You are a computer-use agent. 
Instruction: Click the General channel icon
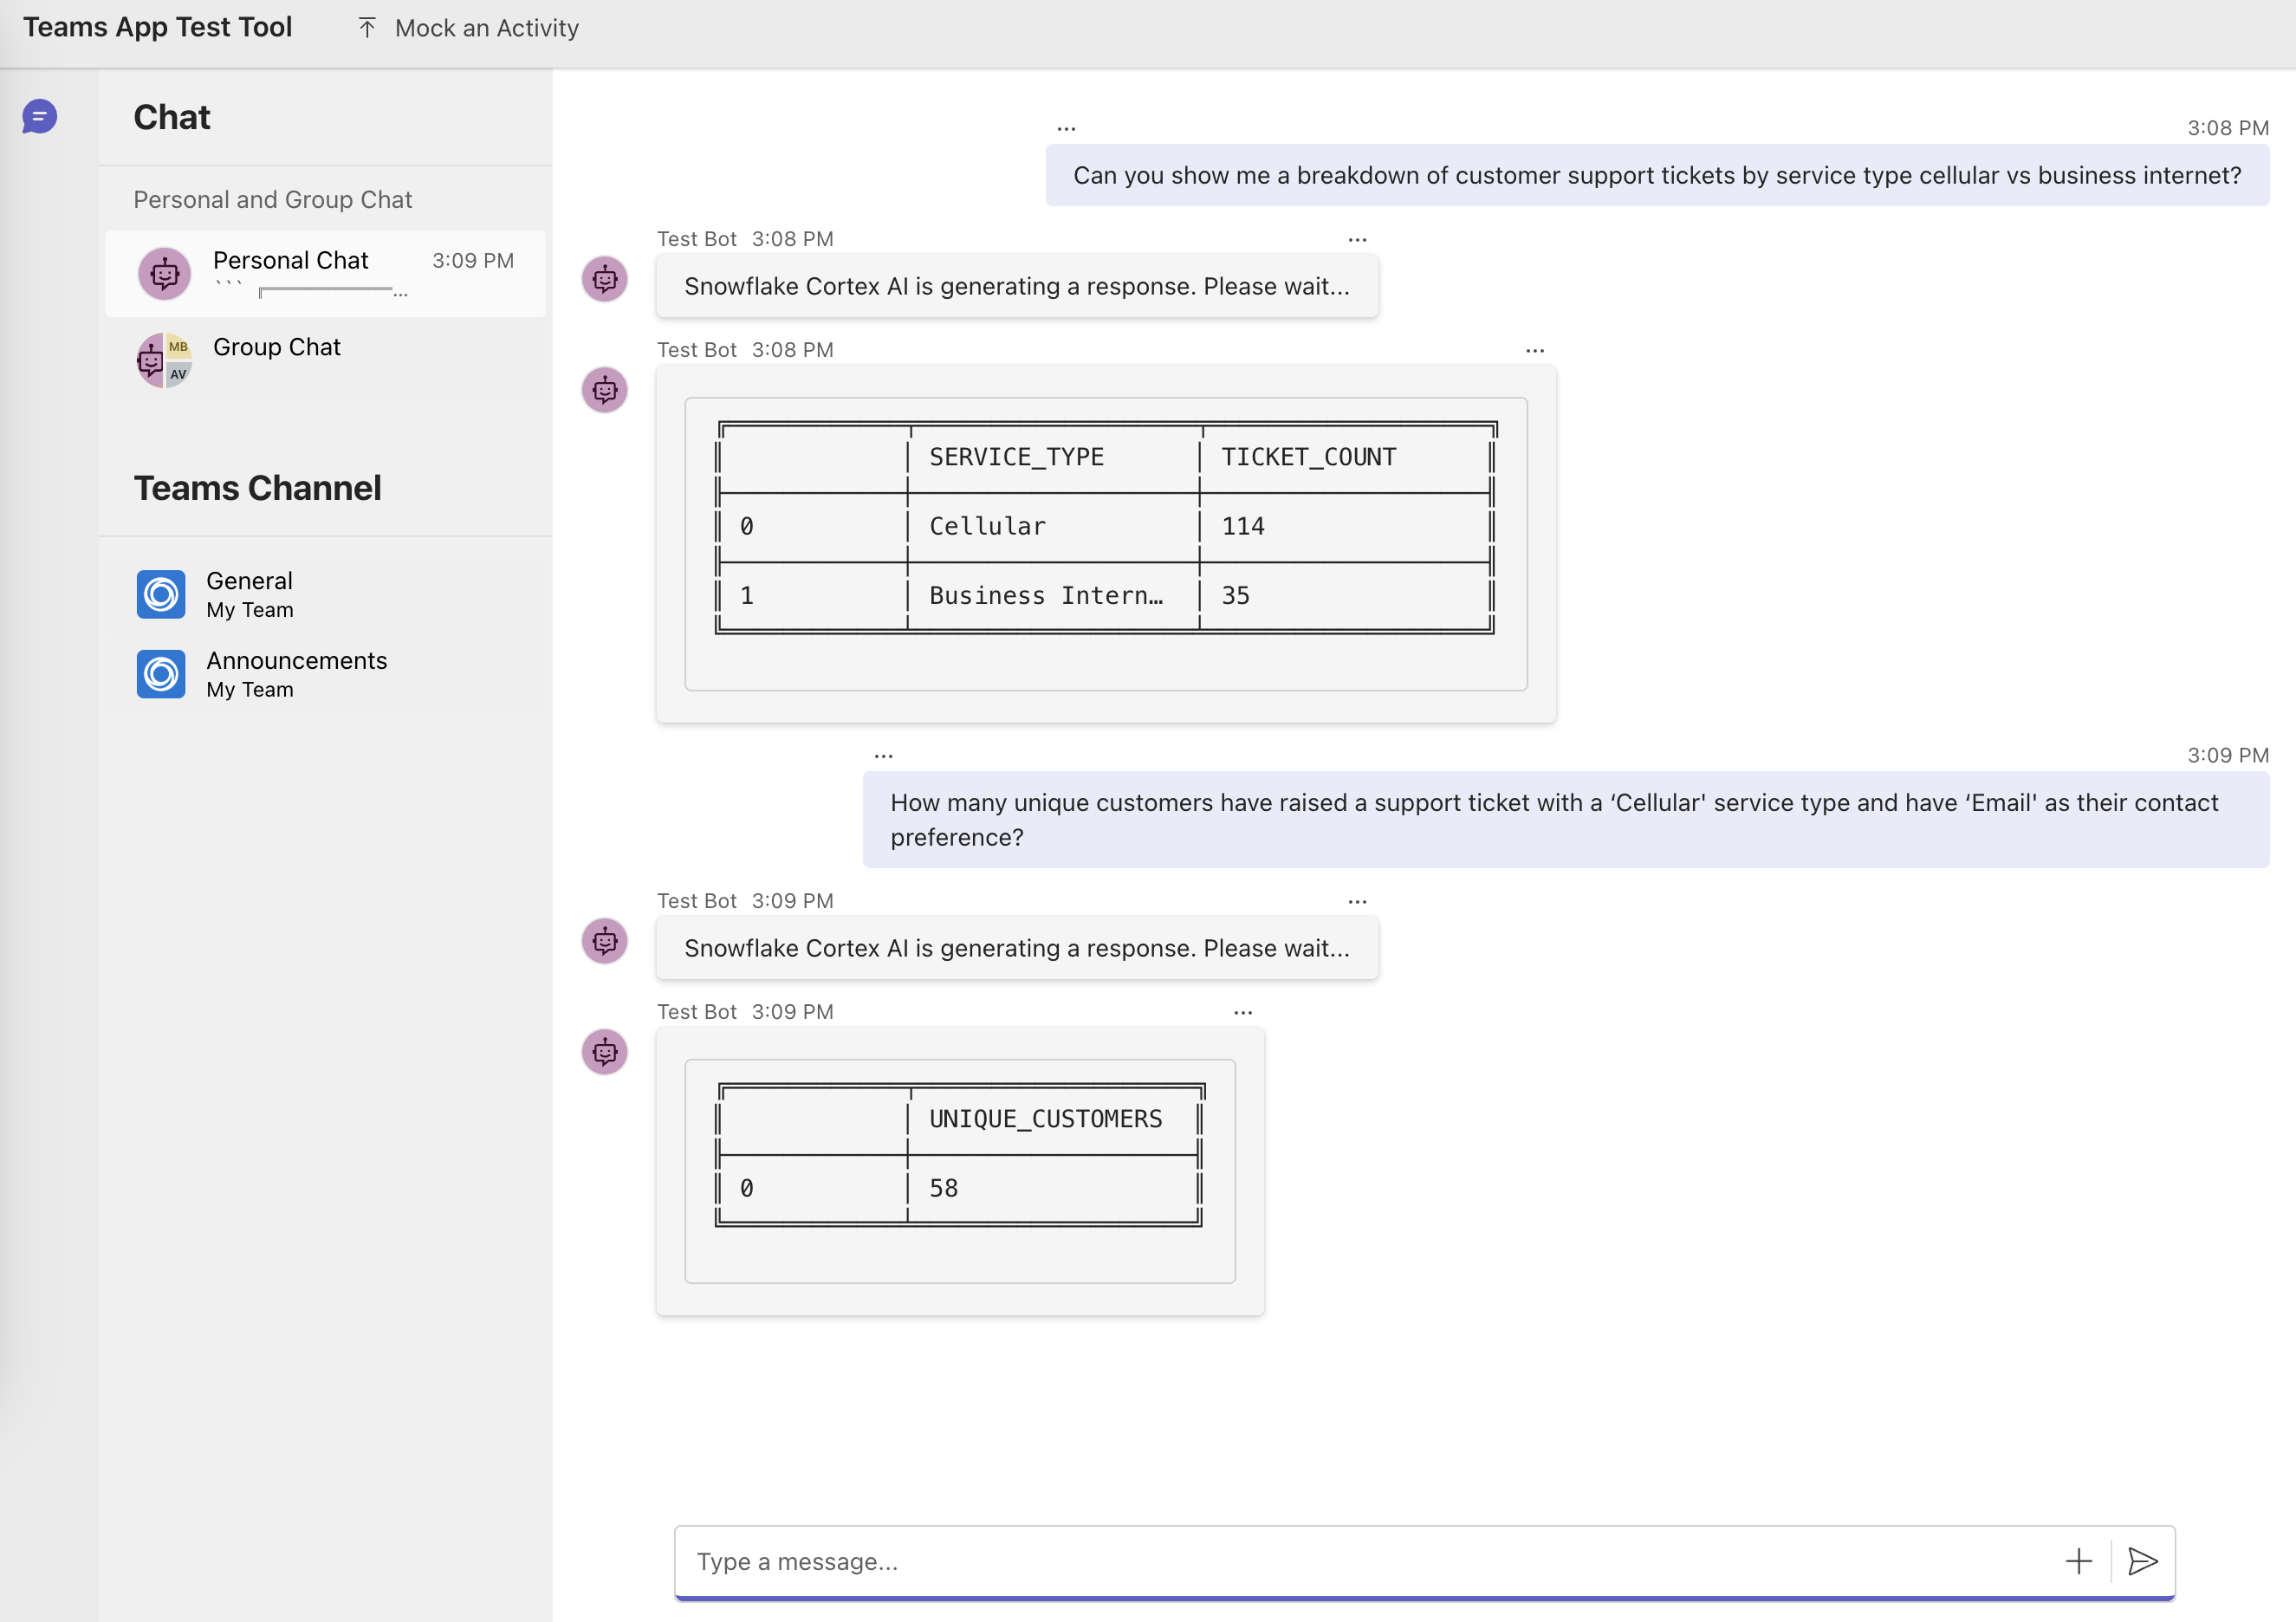click(x=159, y=592)
